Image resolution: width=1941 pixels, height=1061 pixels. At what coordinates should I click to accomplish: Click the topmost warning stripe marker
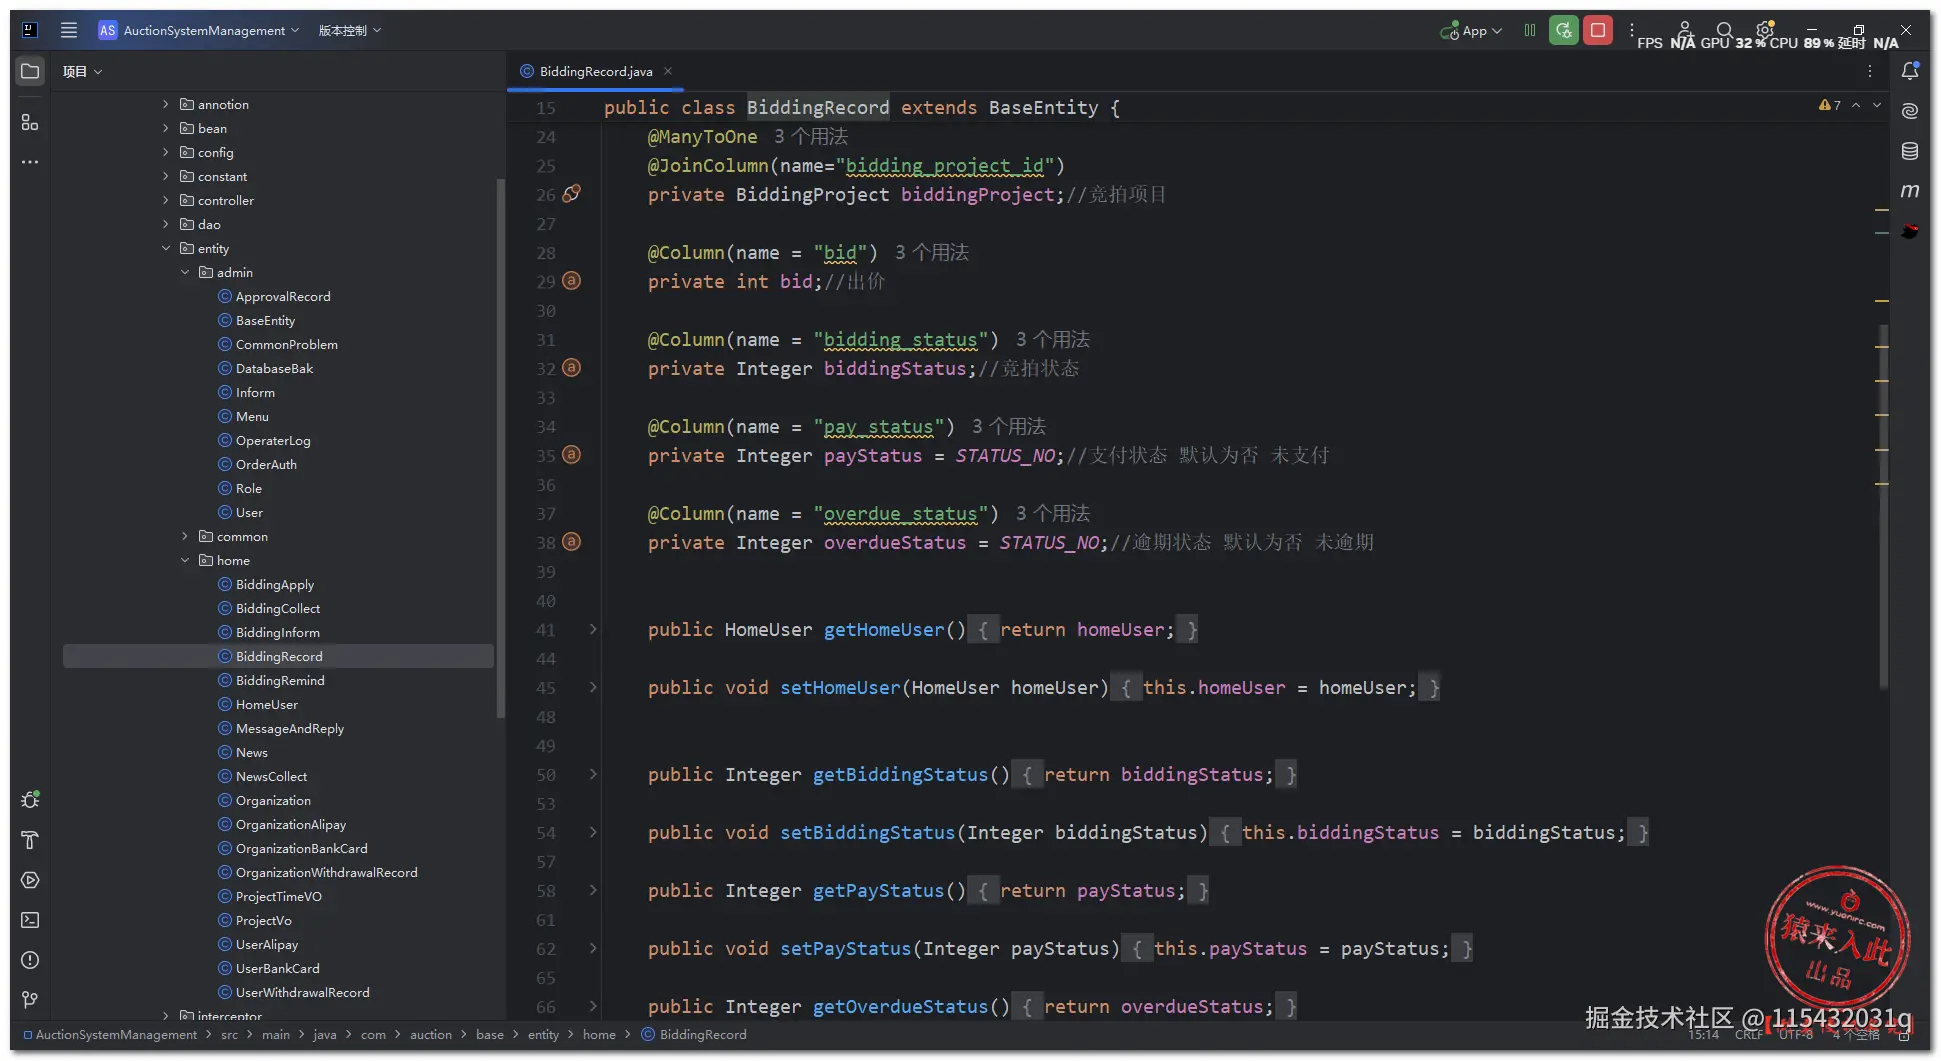(1882, 210)
